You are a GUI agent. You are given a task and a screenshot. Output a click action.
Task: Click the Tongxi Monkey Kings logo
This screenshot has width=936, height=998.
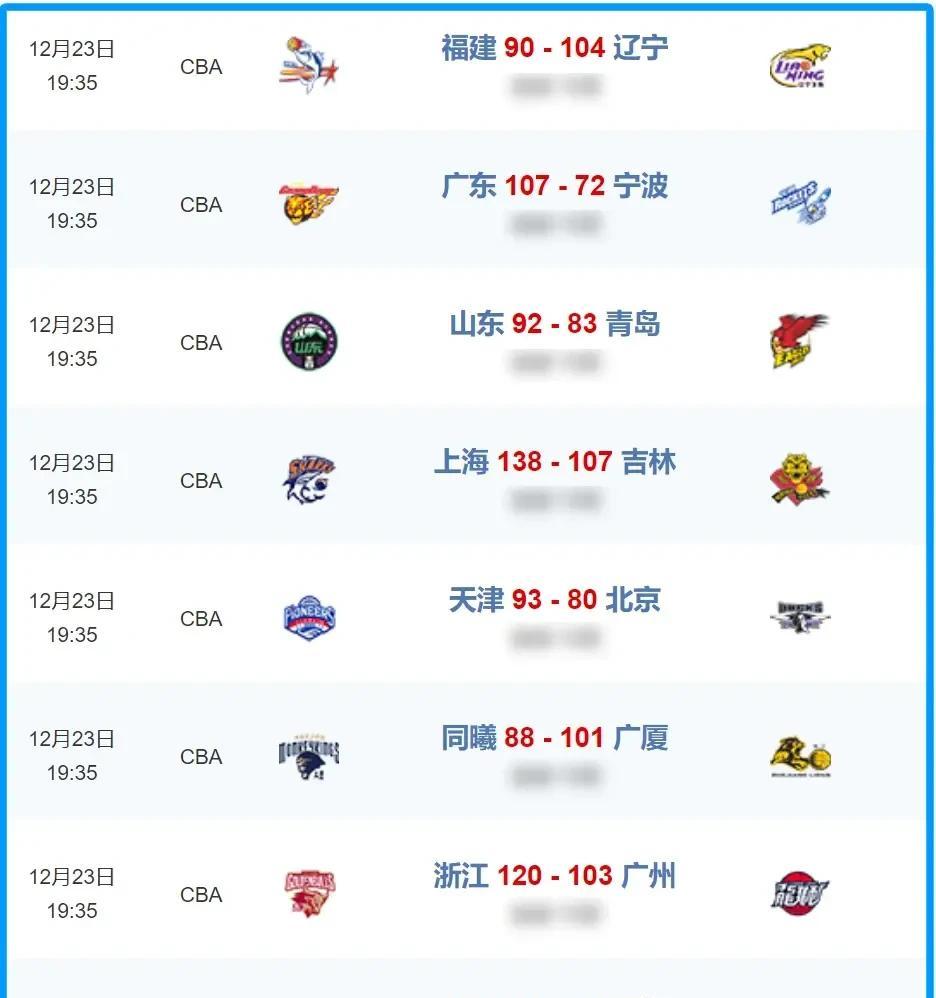coord(308,756)
